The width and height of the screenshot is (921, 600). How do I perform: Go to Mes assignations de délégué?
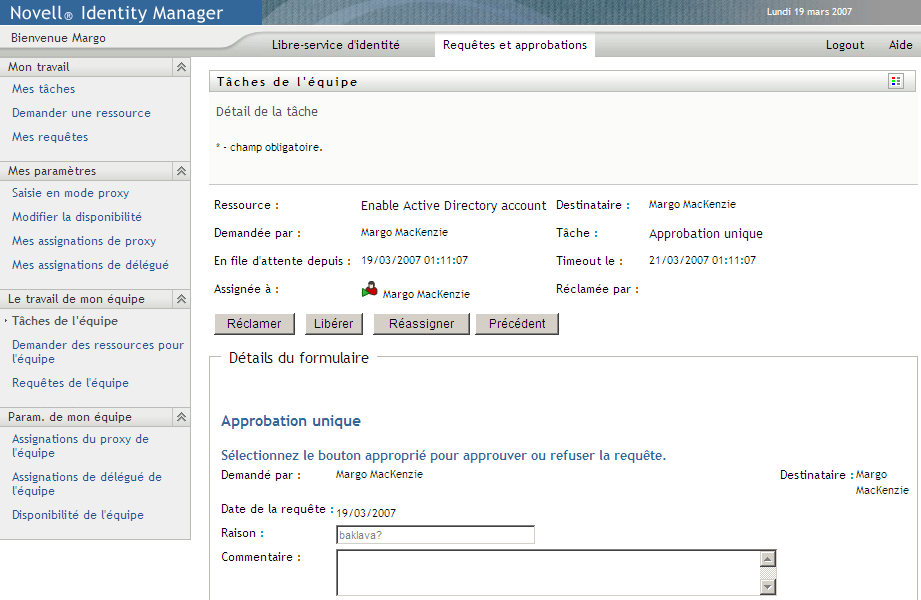point(90,265)
